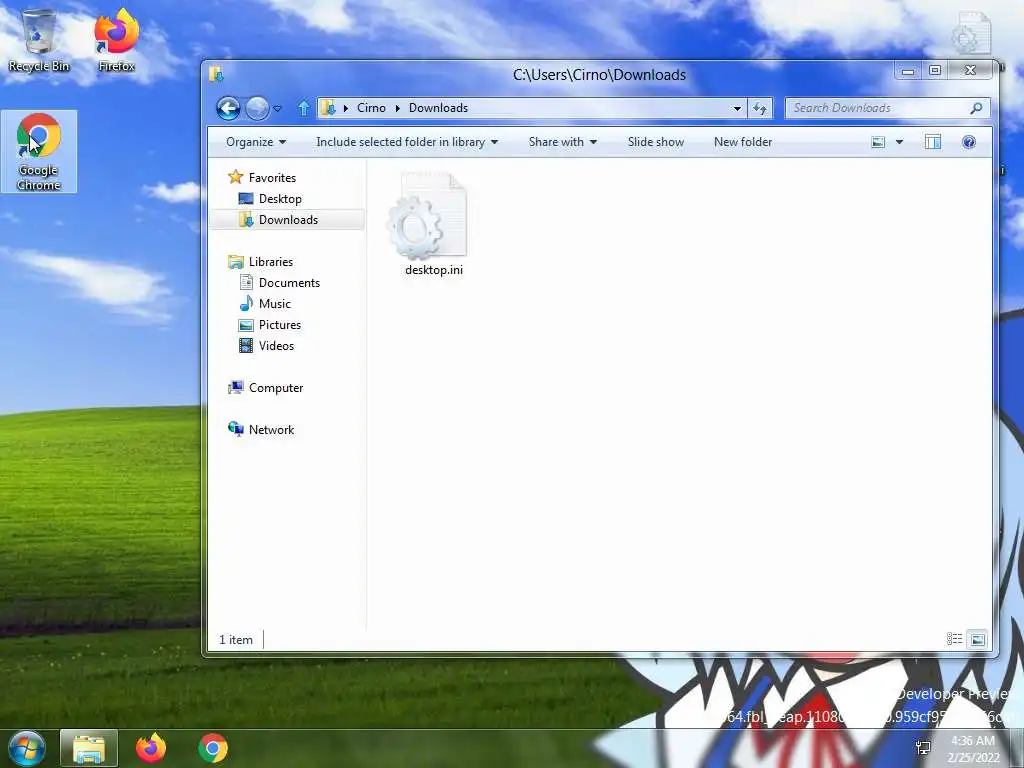The image size is (1024, 768).
Task: Click the Pictures library icon
Action: 246,325
